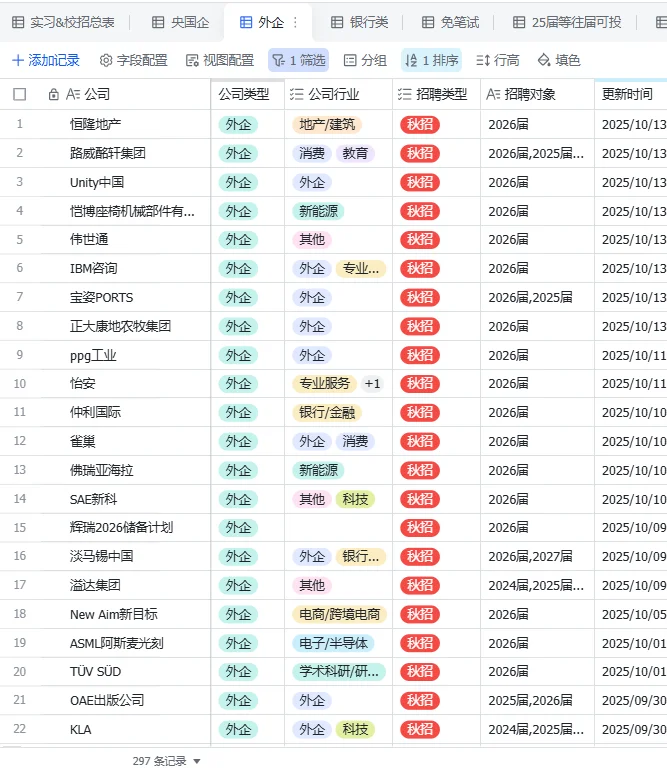Click 2025/10/05 date in New Aim新目标 row
Viewport: 667px width, 768px height.
[634, 614]
